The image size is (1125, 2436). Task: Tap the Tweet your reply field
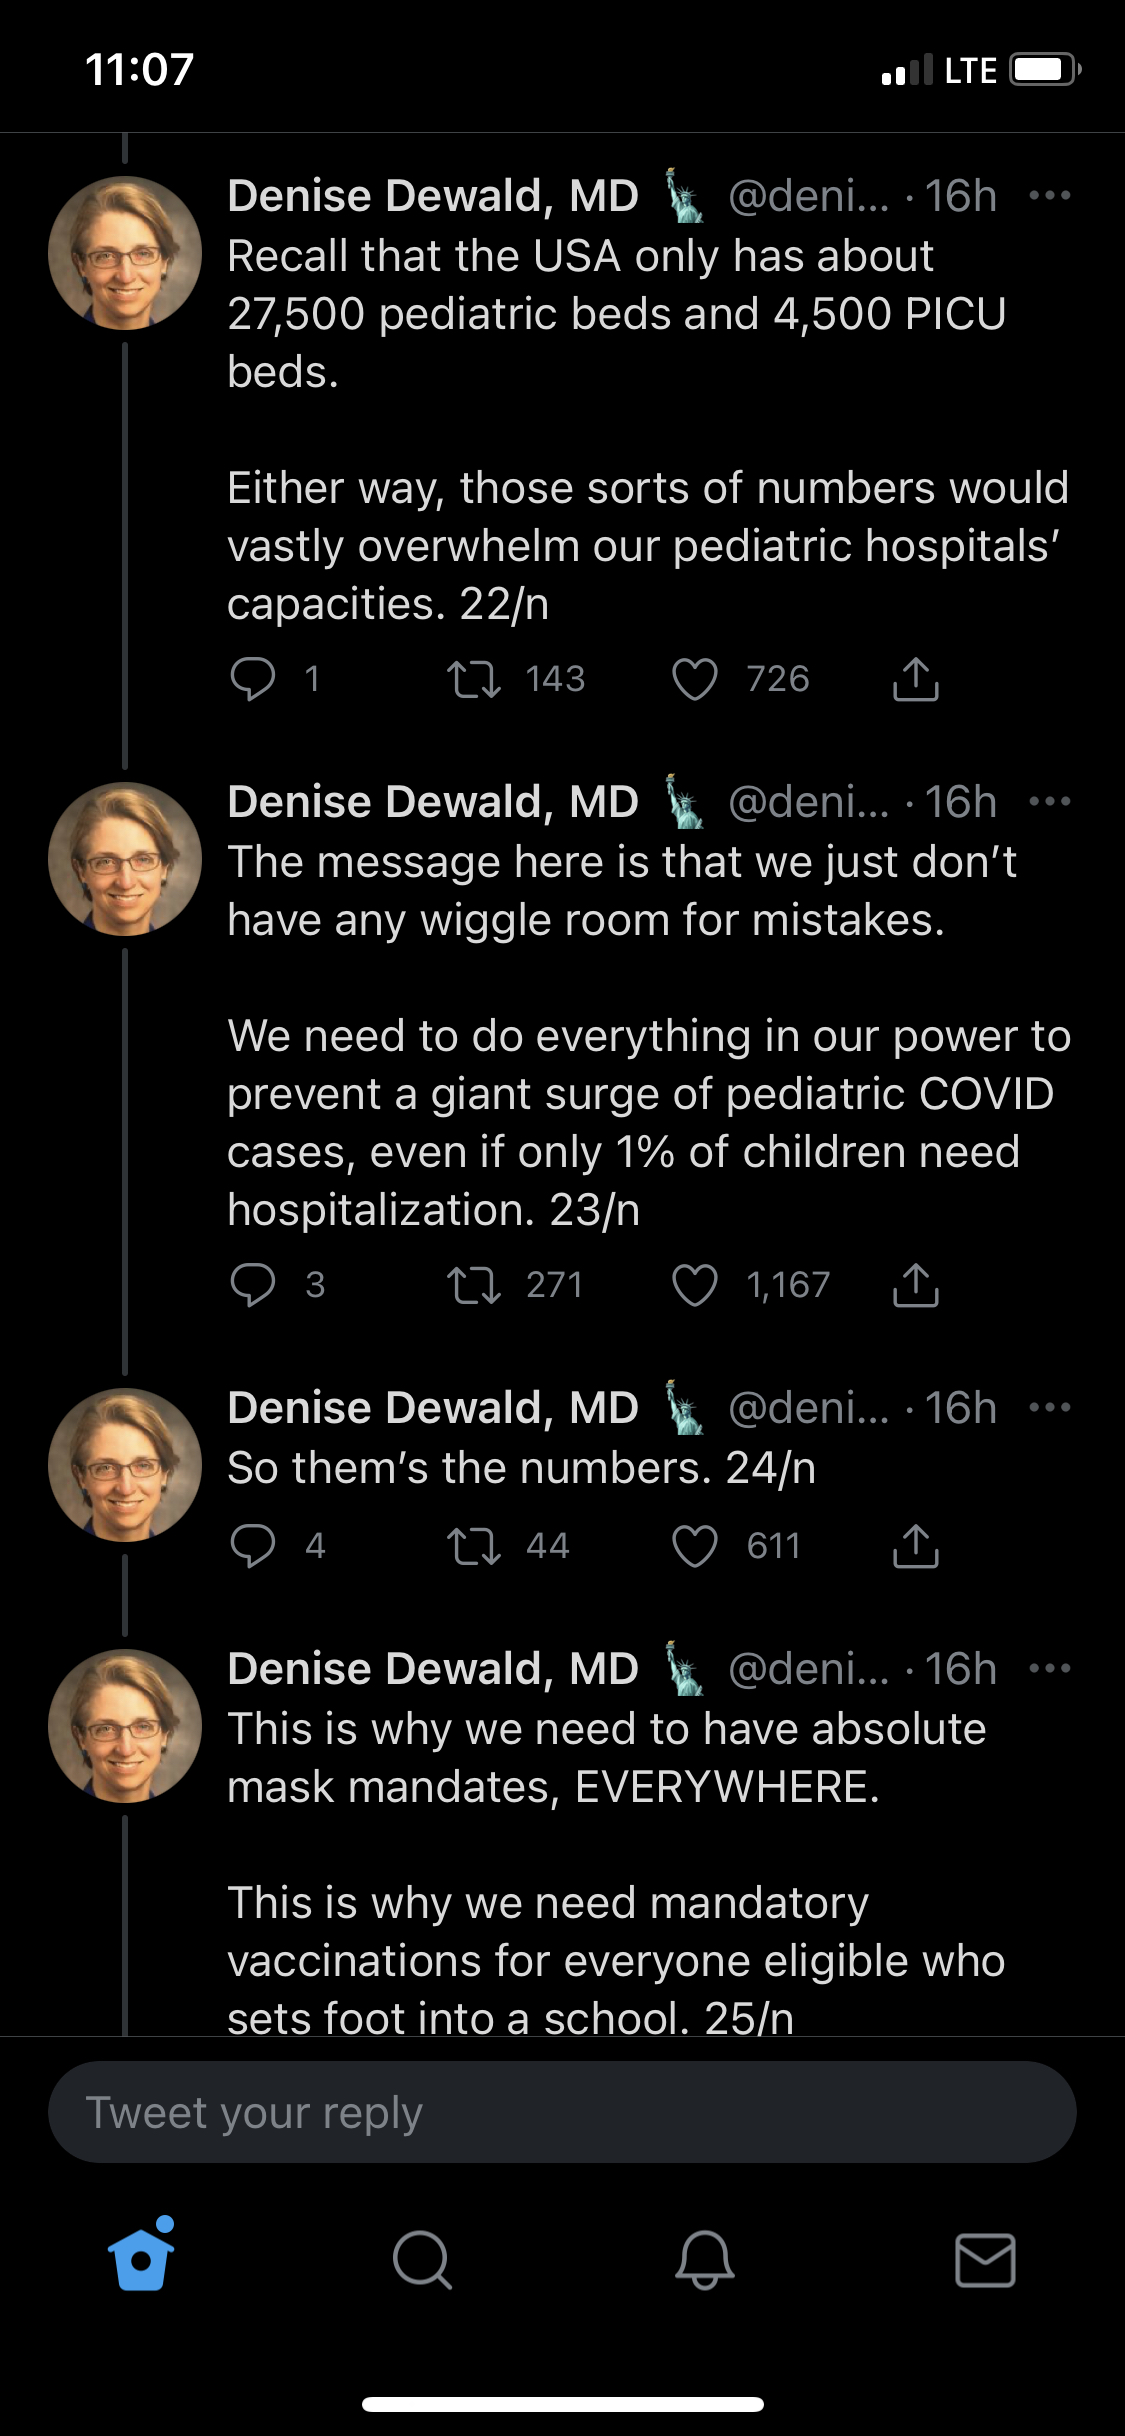click(x=562, y=2112)
